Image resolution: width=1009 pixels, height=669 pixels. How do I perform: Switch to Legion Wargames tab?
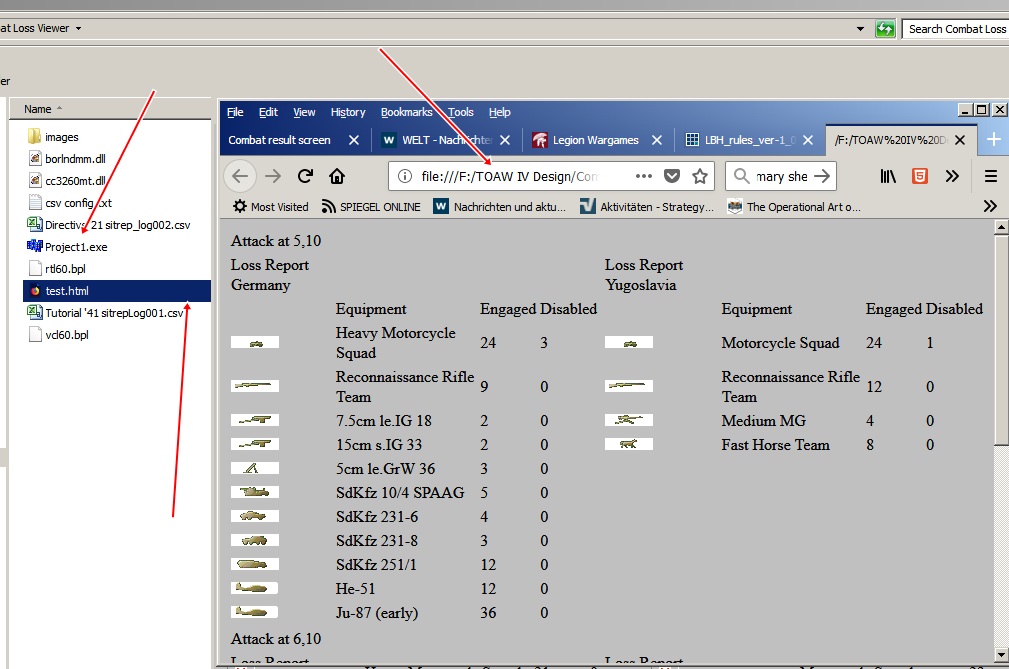(597, 140)
